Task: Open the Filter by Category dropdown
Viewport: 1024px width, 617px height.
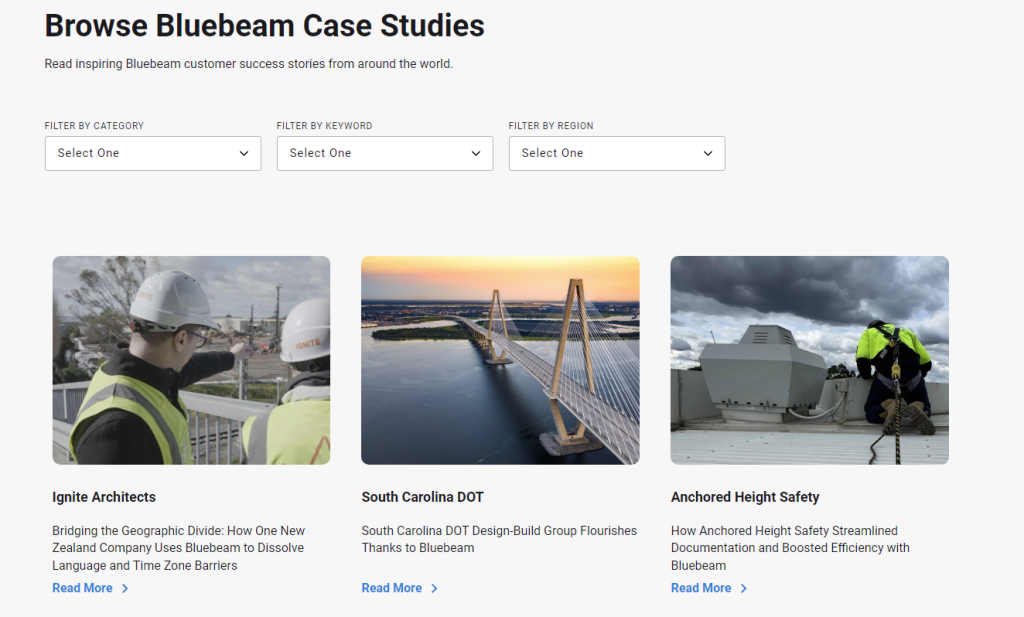Action: click(153, 153)
